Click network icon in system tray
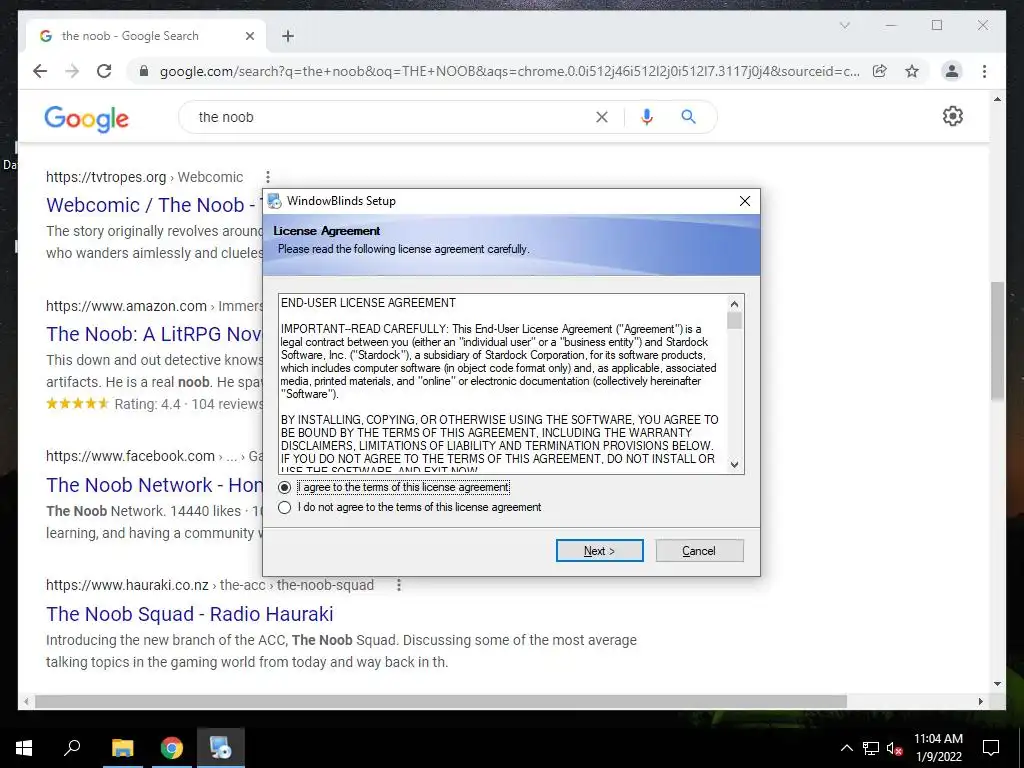Viewport: 1024px width, 768px height. pos(871,748)
